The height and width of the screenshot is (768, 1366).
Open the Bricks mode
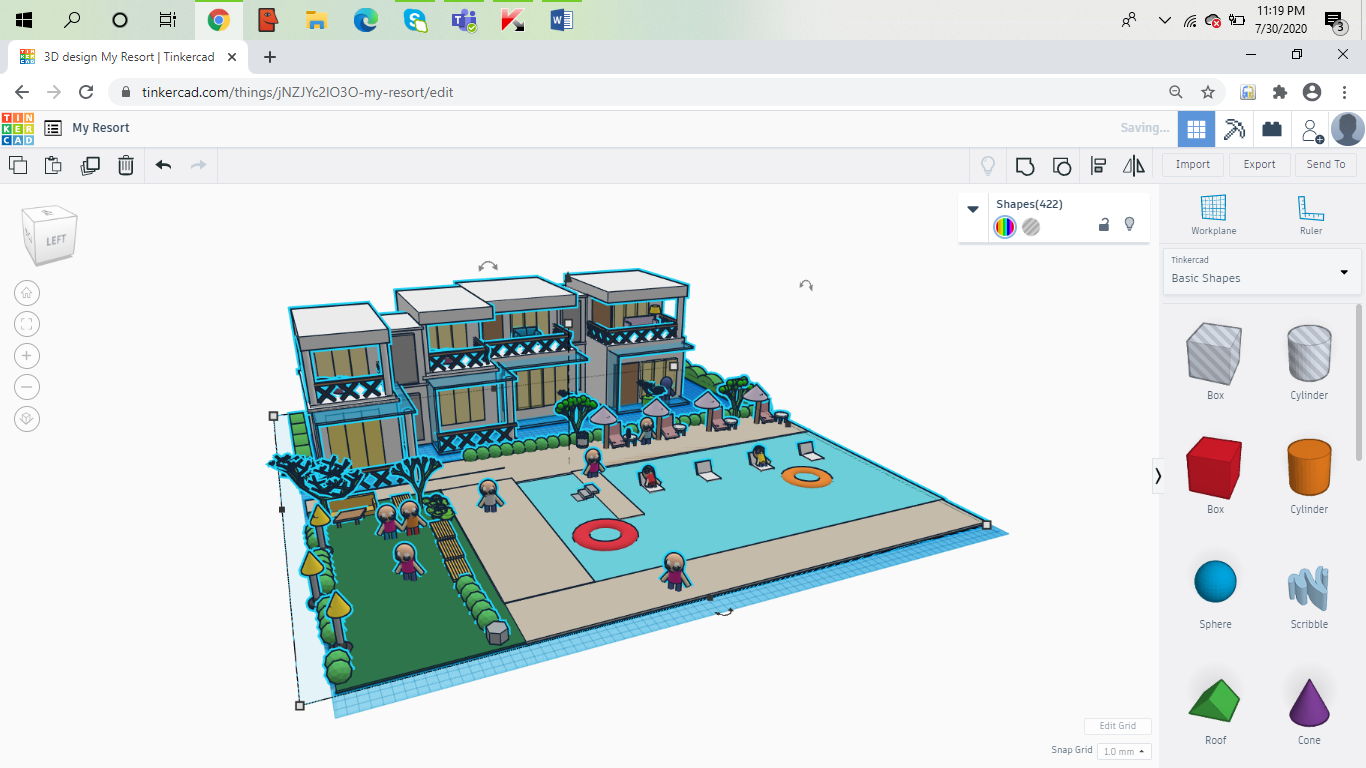(x=1272, y=128)
